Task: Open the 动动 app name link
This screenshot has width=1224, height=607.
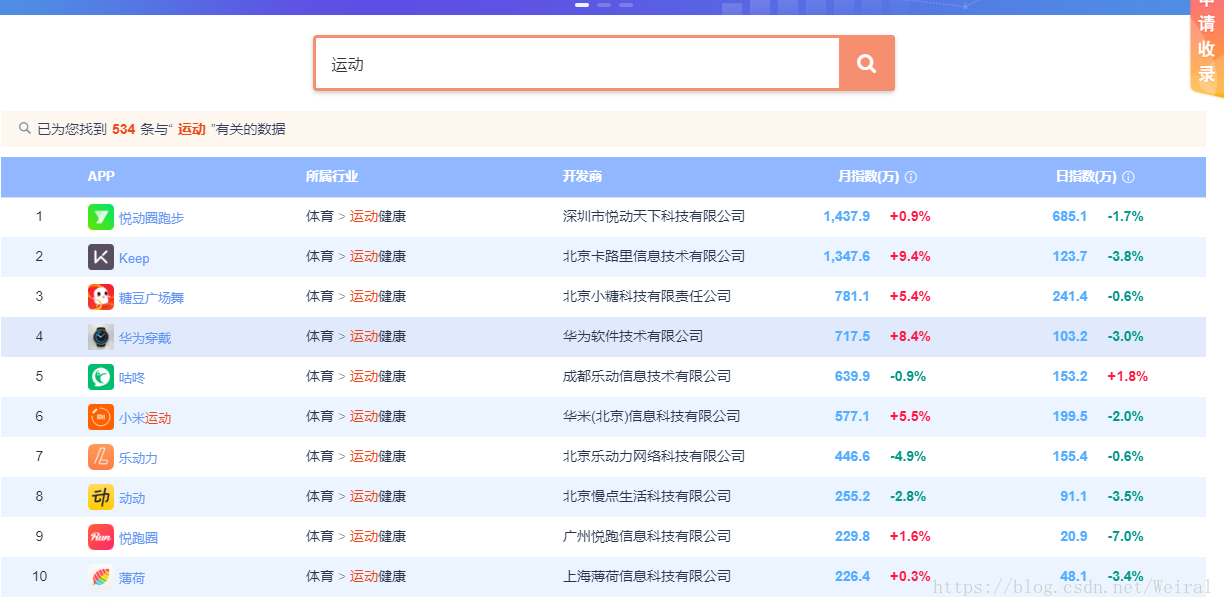Action: pos(132,498)
